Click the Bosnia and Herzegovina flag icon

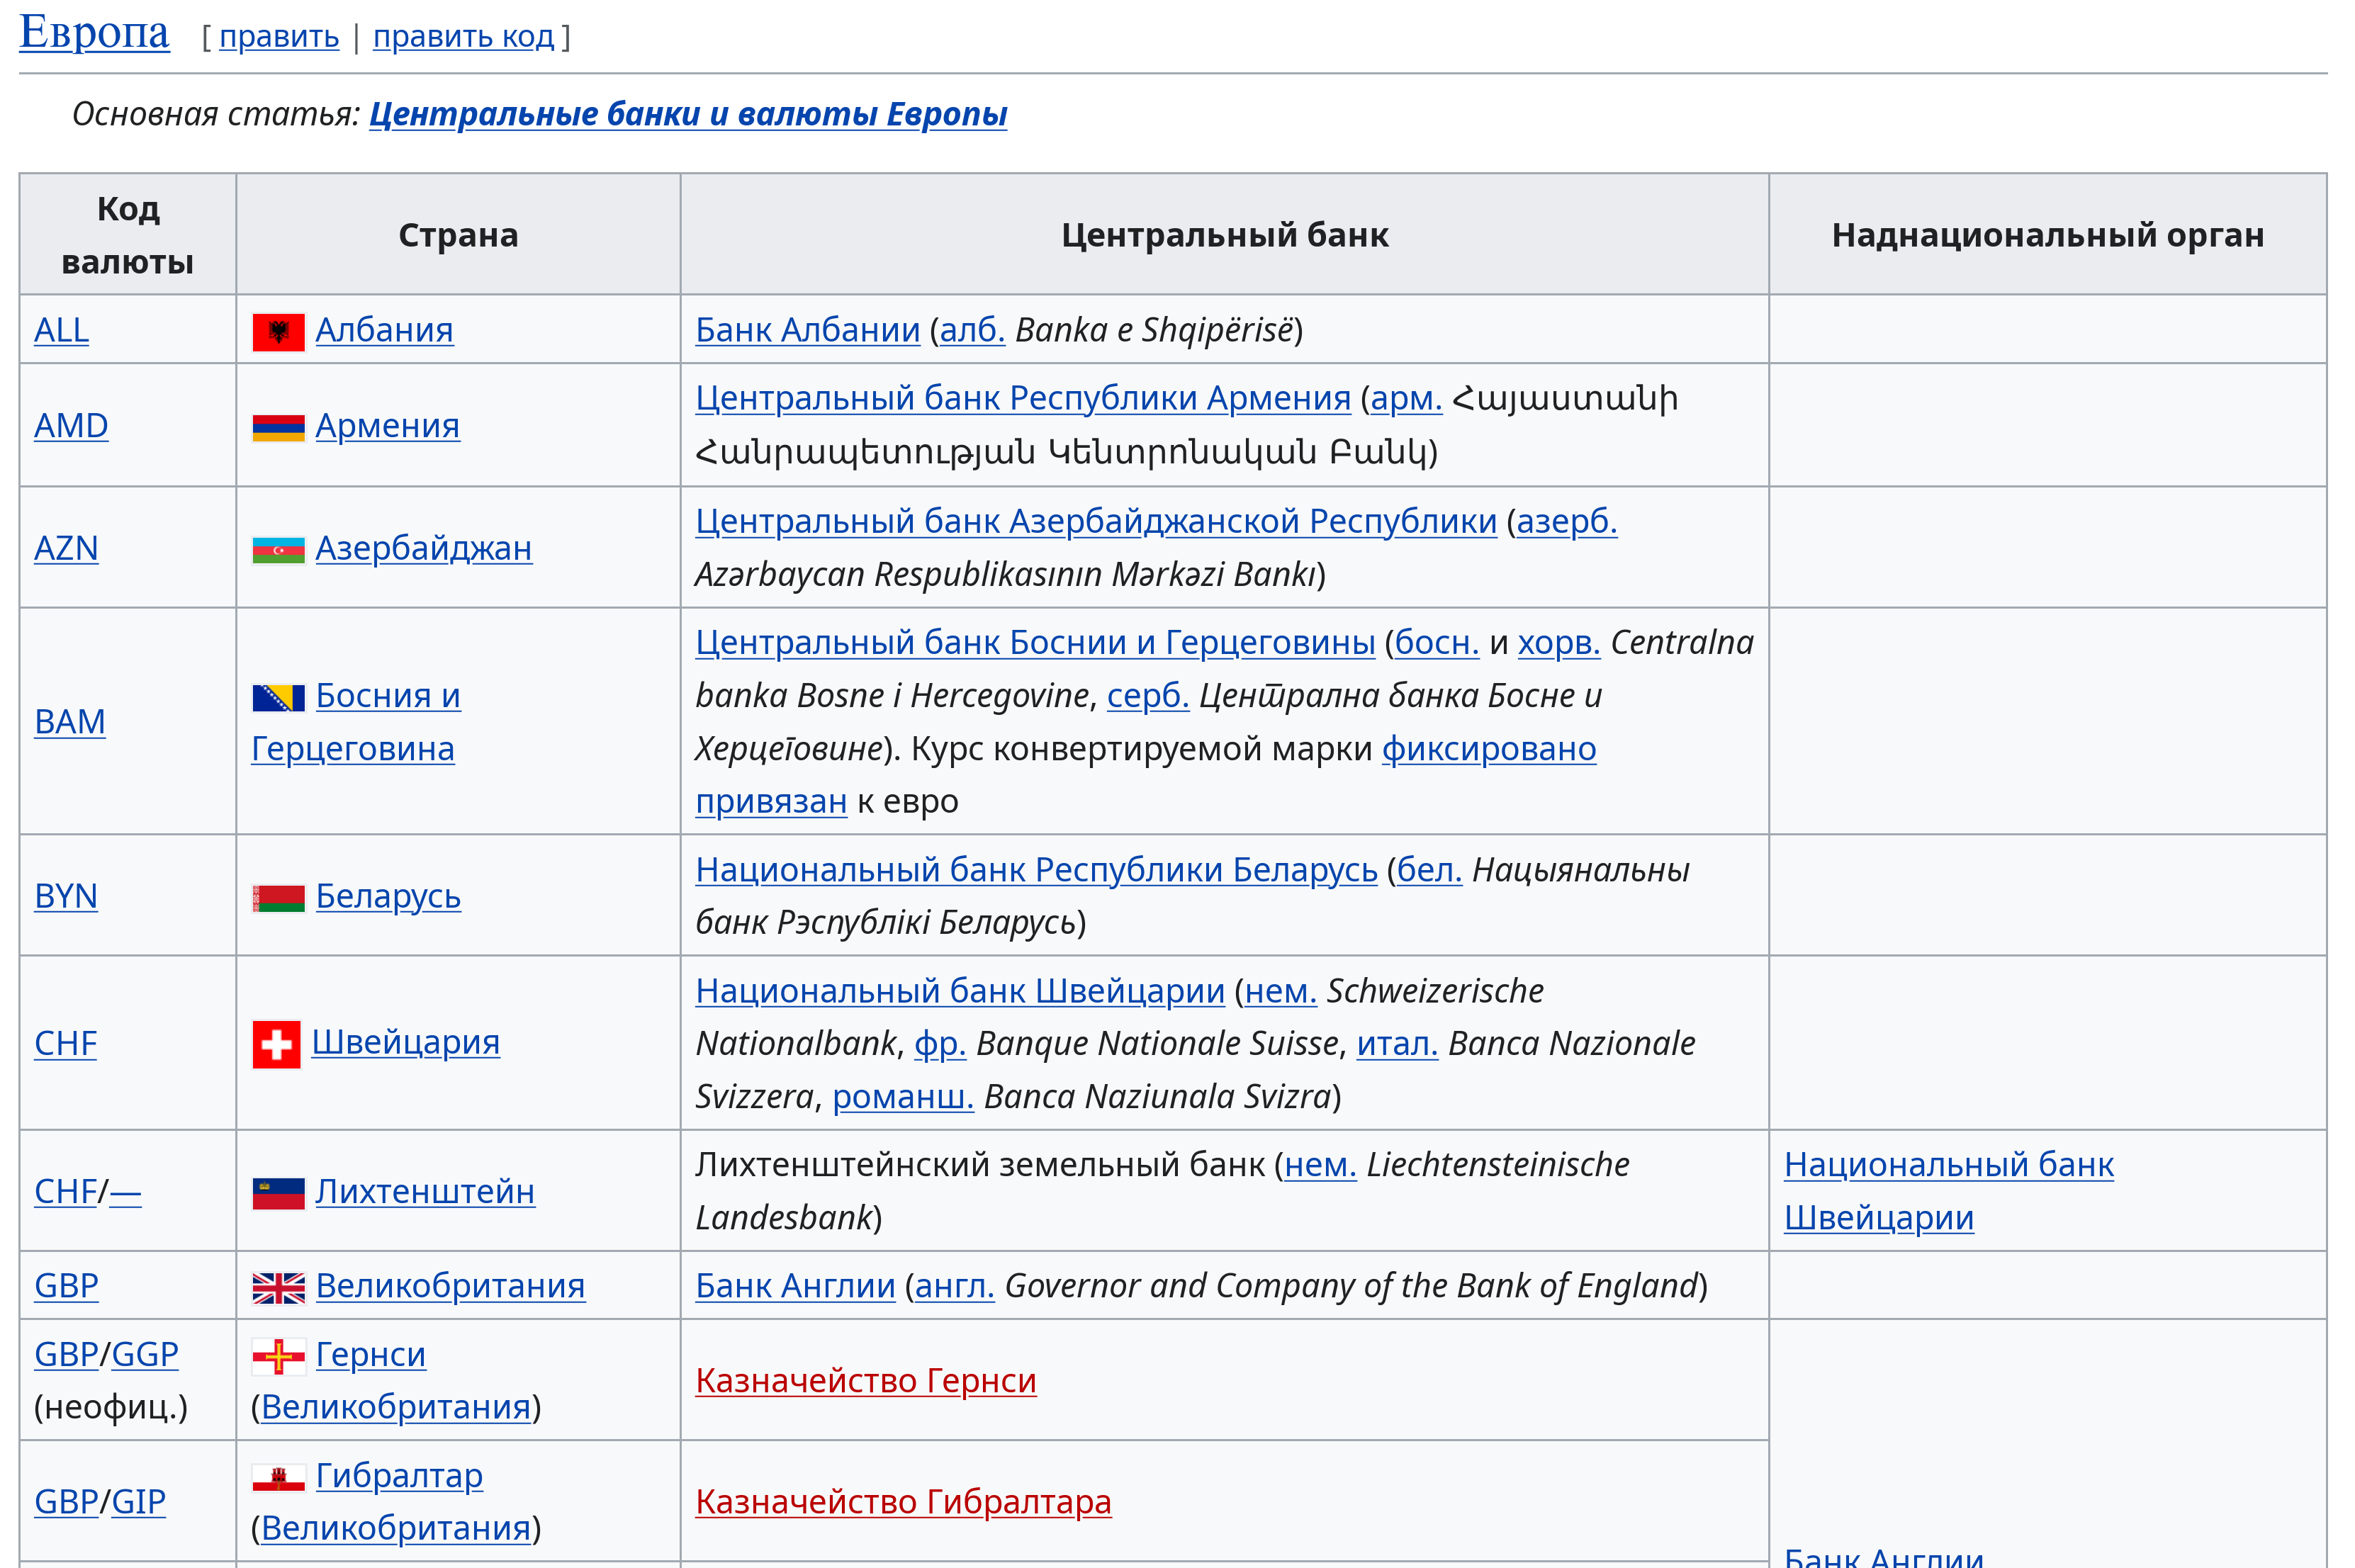point(278,698)
